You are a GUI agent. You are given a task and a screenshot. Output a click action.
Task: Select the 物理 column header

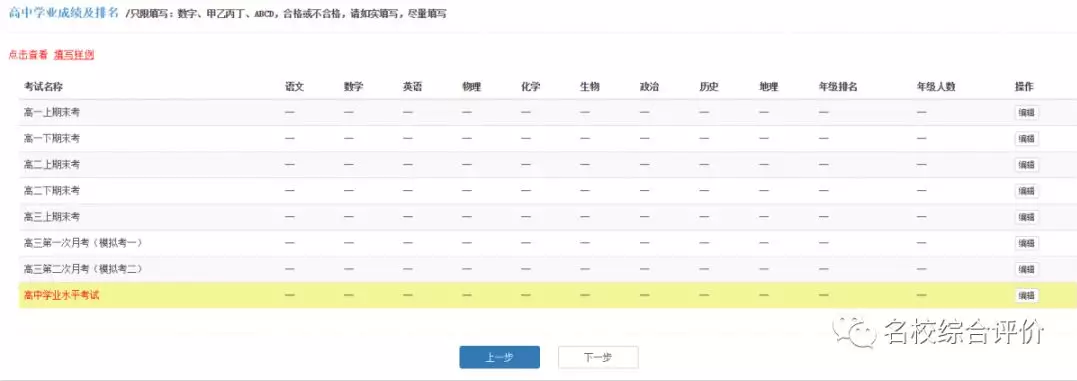click(472, 86)
